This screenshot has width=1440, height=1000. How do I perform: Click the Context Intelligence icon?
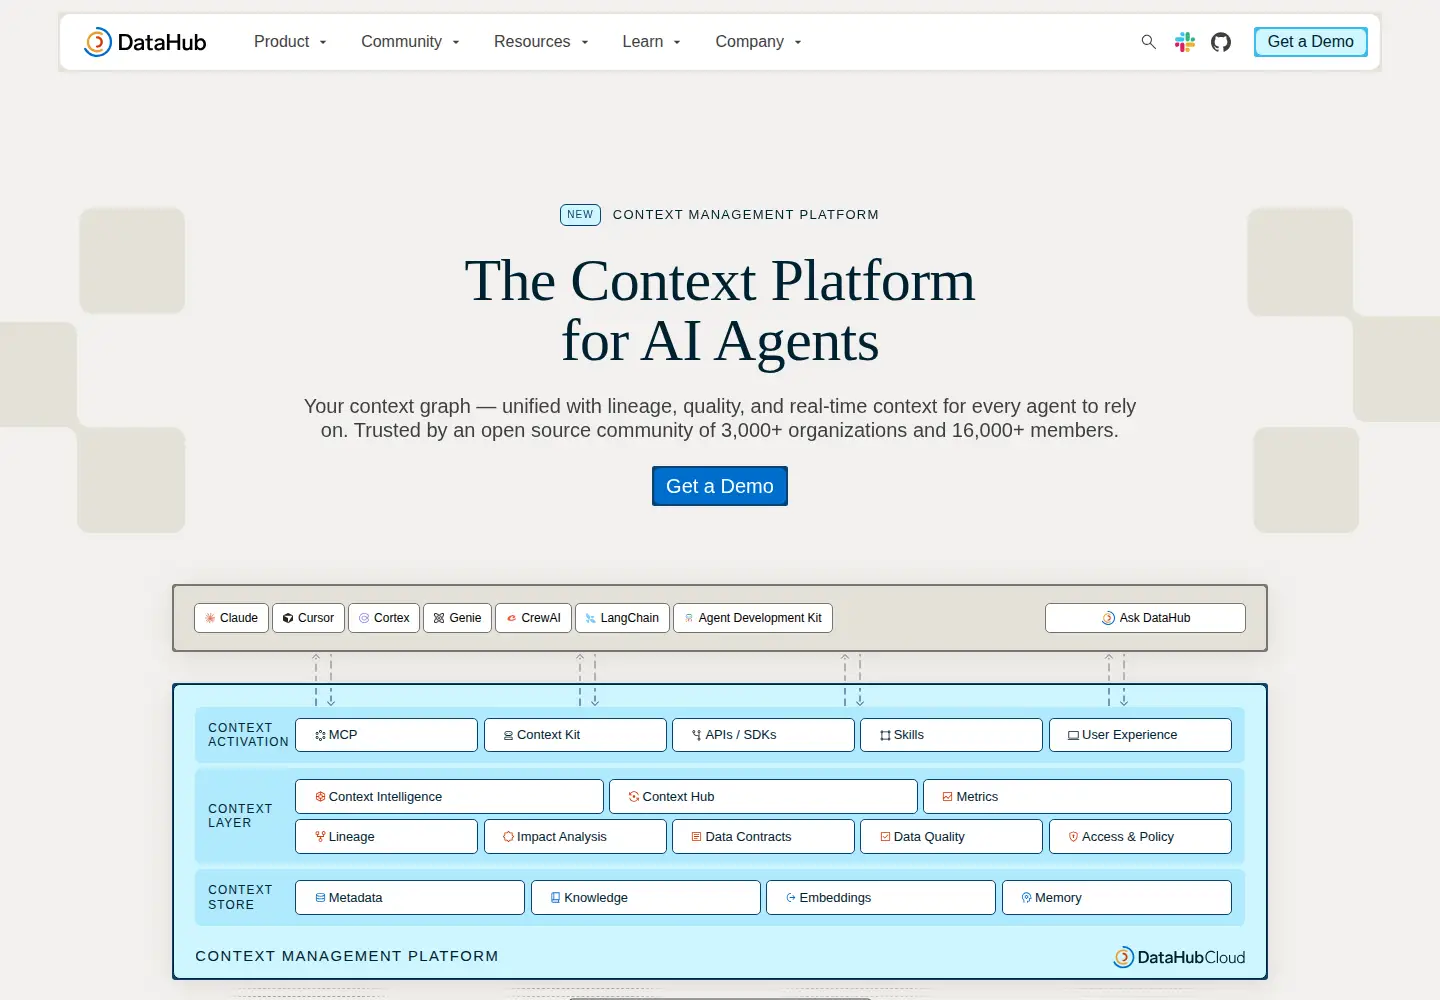(320, 797)
